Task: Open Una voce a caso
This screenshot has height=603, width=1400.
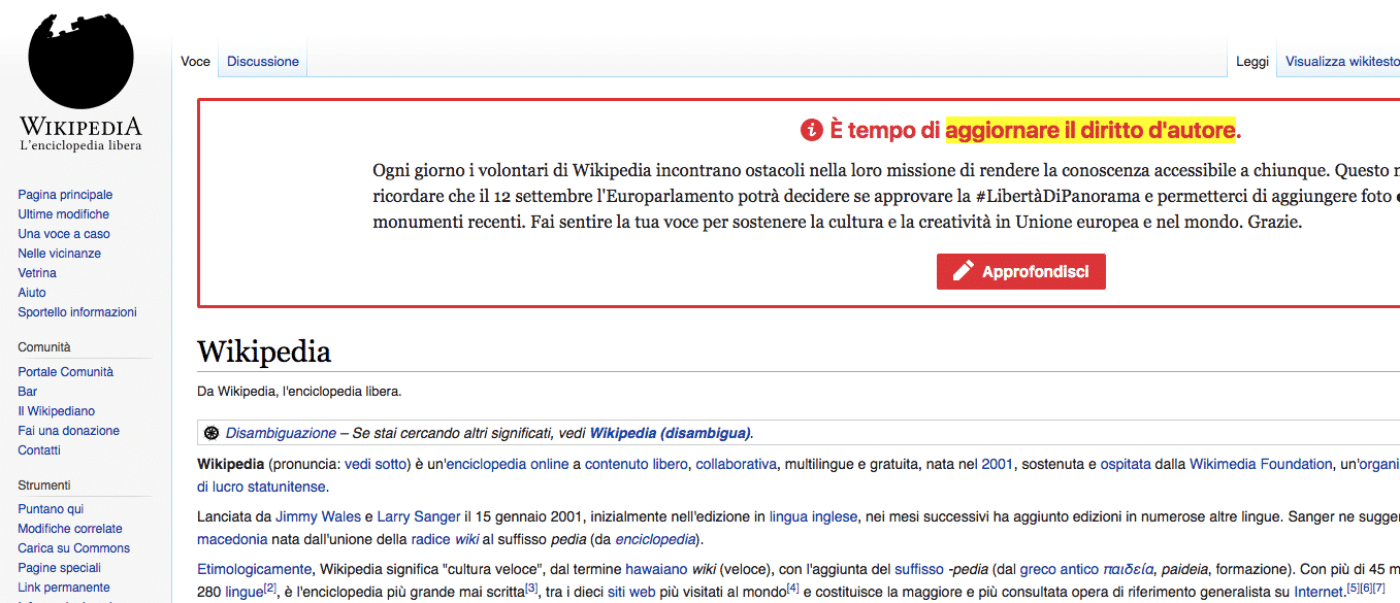Action: coord(64,234)
